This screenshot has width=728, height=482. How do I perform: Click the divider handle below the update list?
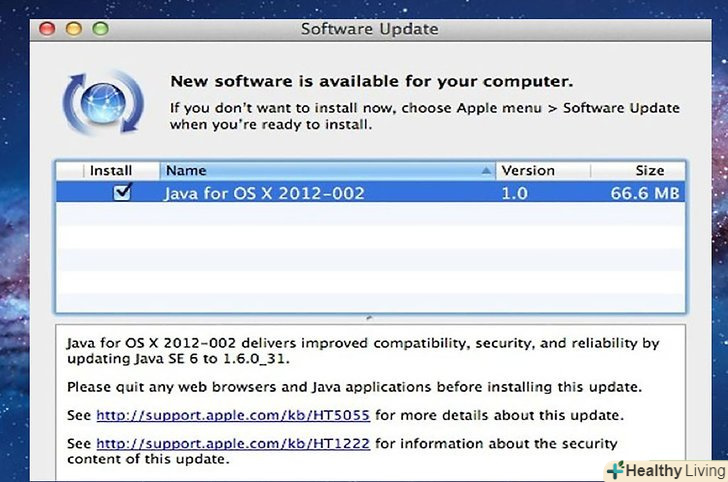coord(370,318)
